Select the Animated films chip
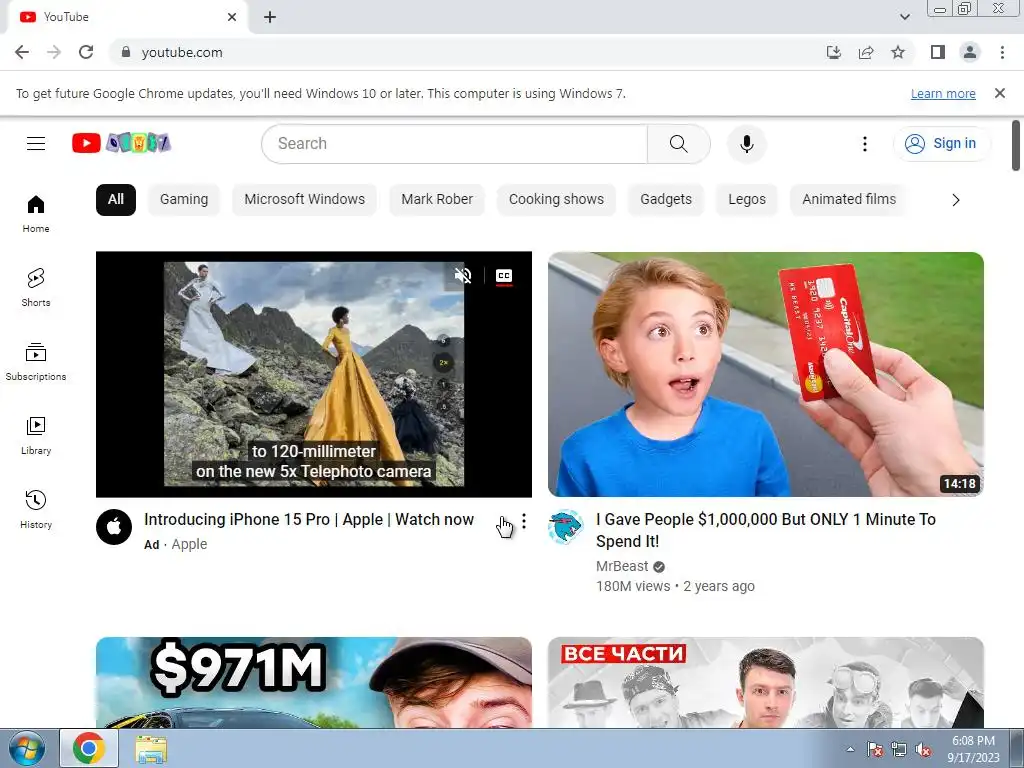Viewport: 1024px width, 768px height. (849, 199)
